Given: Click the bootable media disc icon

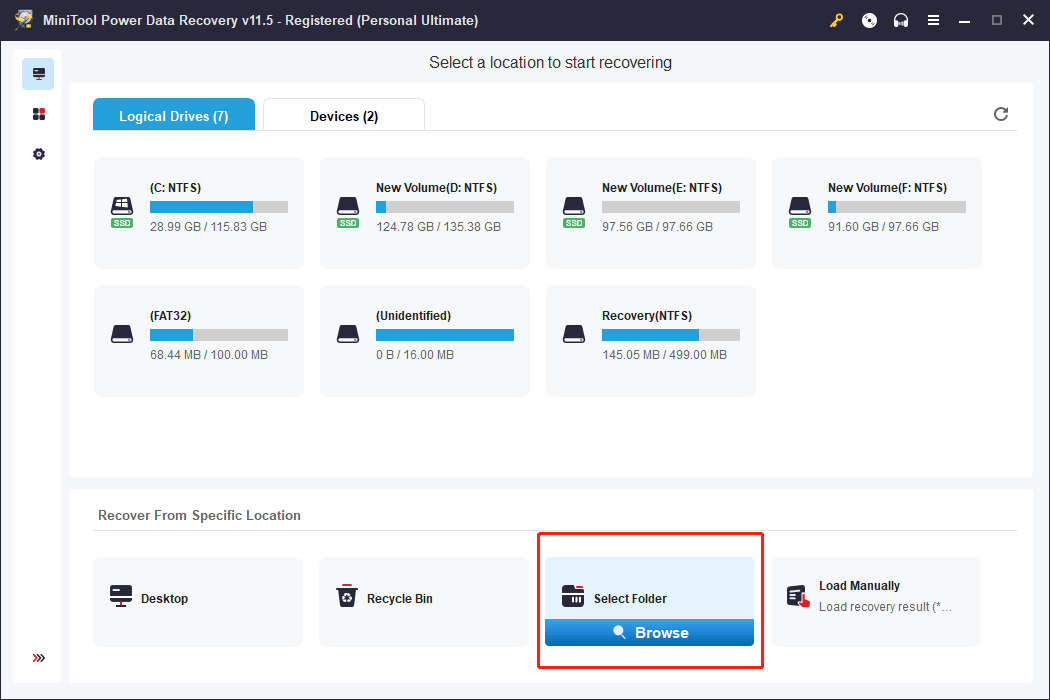Looking at the screenshot, I should [869, 20].
